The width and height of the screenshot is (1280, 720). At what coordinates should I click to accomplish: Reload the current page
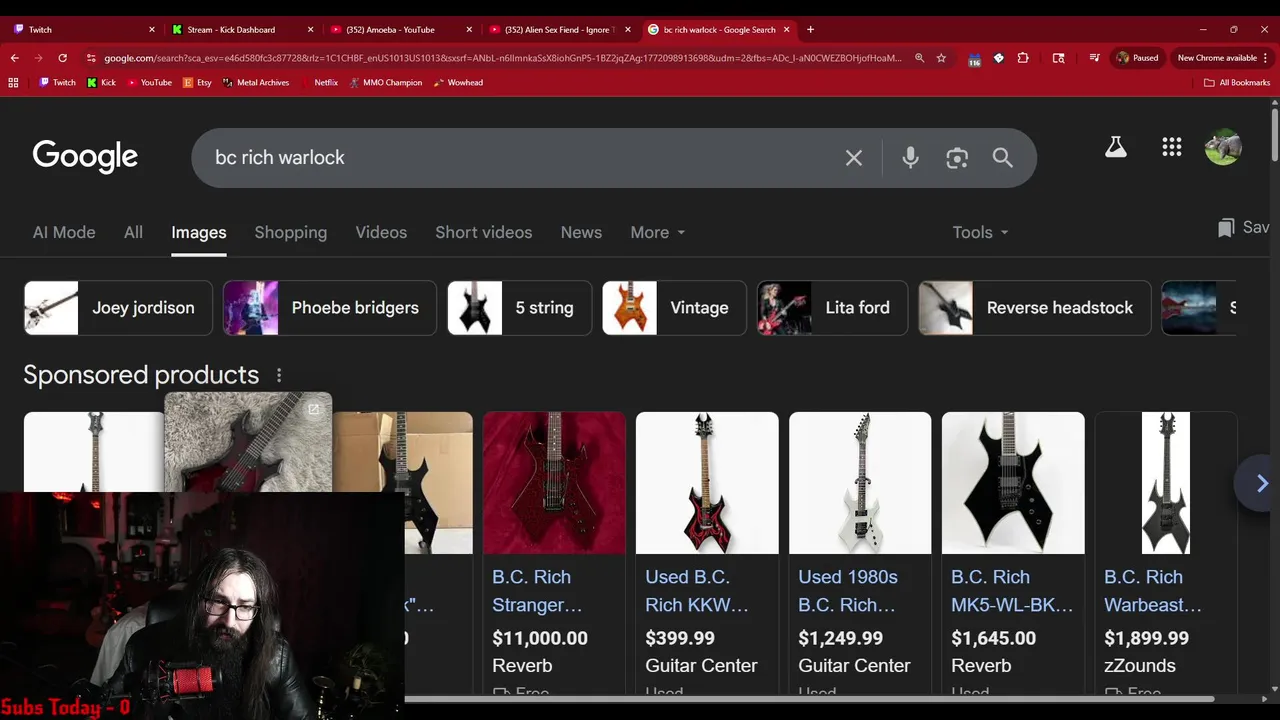click(x=62, y=58)
